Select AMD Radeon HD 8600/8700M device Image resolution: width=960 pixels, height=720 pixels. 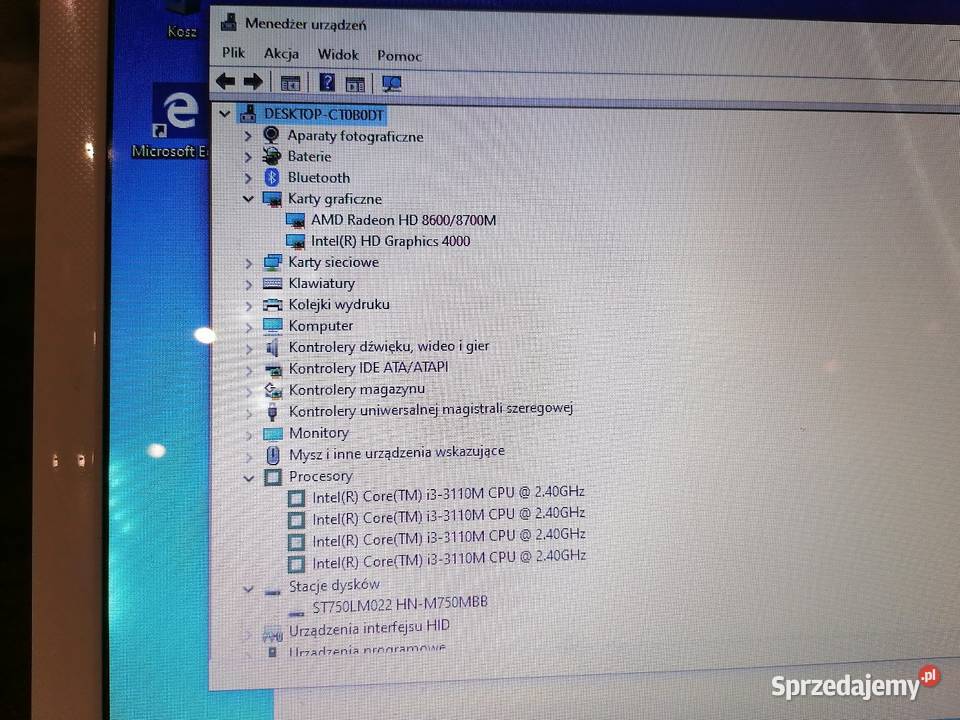coord(403,220)
